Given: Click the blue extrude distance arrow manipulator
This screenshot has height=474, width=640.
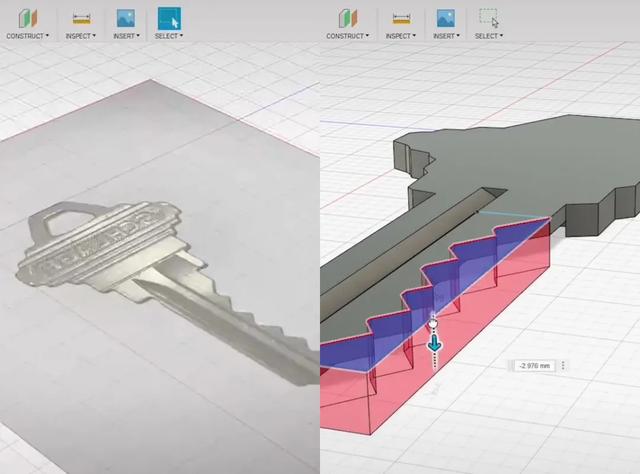Looking at the screenshot, I should (434, 344).
